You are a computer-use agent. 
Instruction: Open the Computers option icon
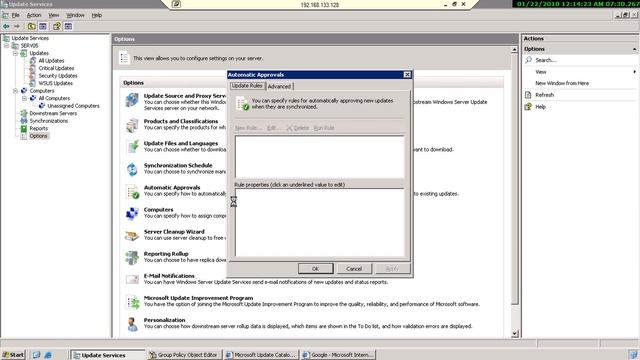pos(132,213)
